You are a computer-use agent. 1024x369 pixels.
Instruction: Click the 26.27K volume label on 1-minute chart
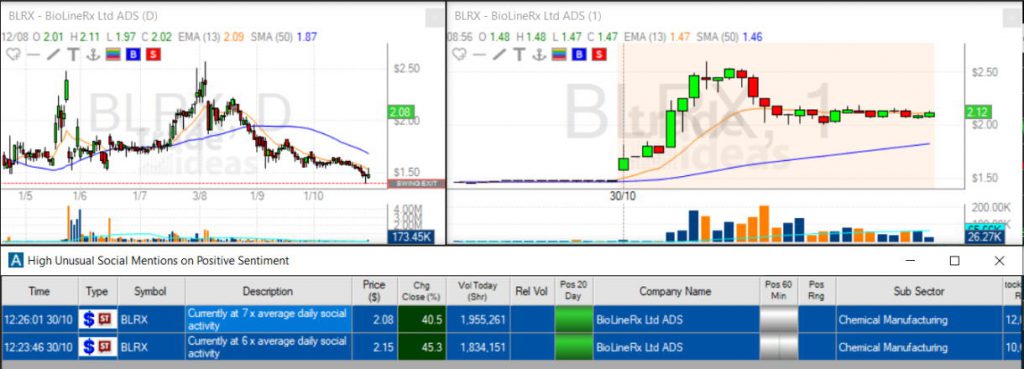point(984,236)
